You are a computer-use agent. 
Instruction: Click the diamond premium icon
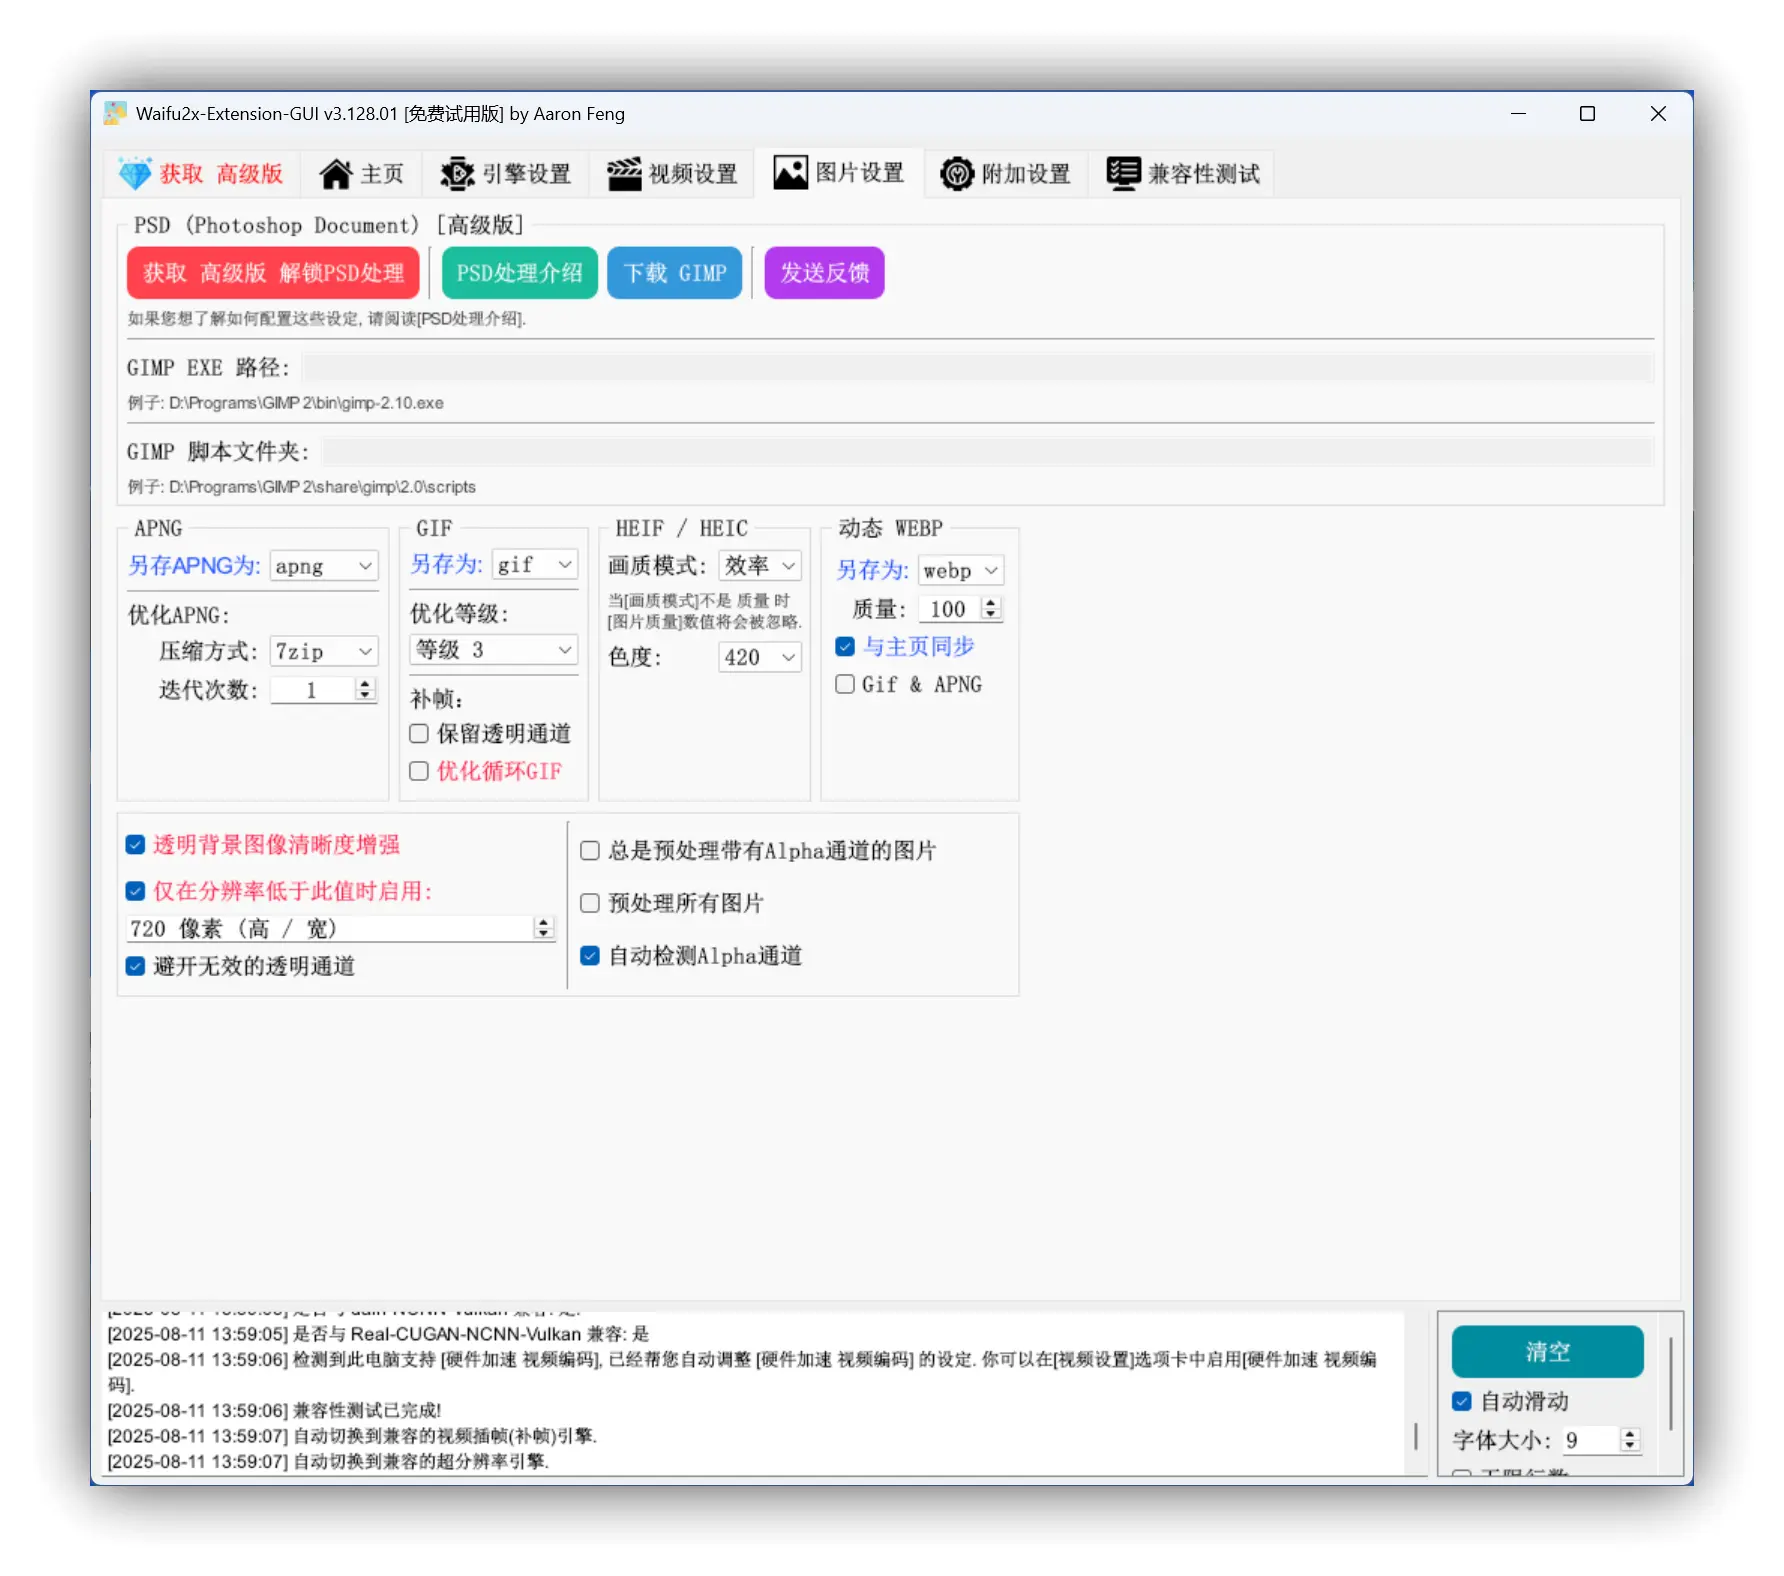coord(135,174)
